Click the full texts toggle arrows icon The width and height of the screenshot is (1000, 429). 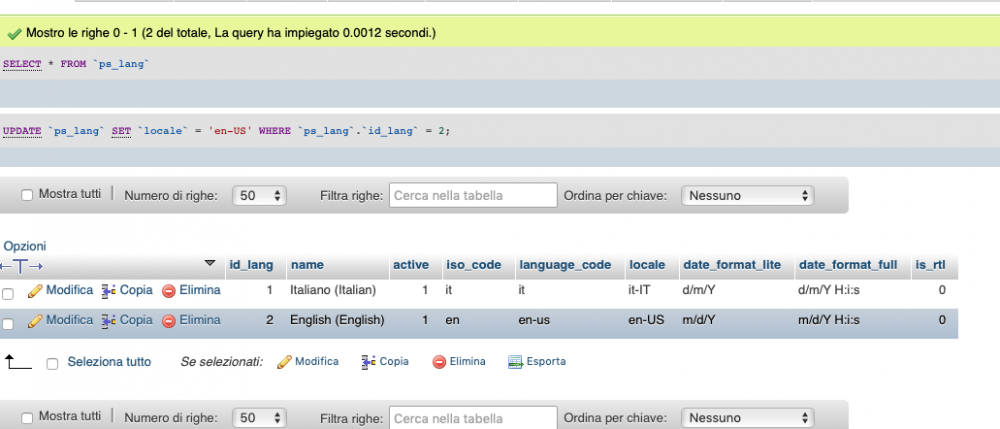(21, 266)
